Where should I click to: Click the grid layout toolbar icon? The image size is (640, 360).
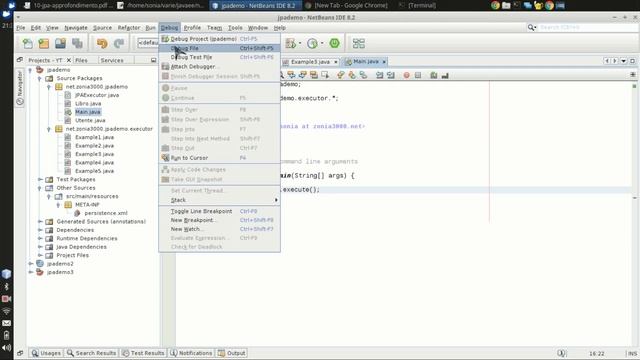point(358,43)
